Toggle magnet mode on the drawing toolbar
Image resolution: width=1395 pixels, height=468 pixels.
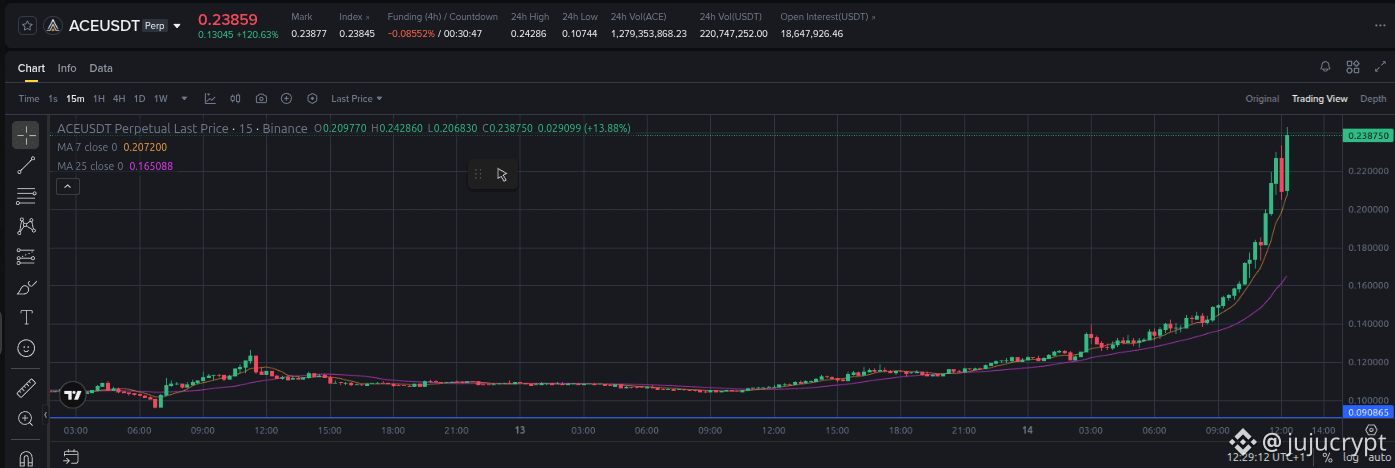pyautogui.click(x=26, y=458)
